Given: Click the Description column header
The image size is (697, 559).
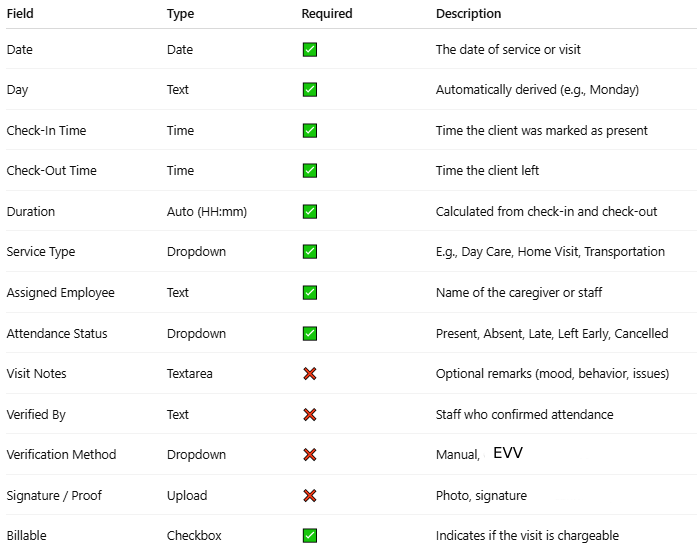Looking at the screenshot, I should (469, 14).
